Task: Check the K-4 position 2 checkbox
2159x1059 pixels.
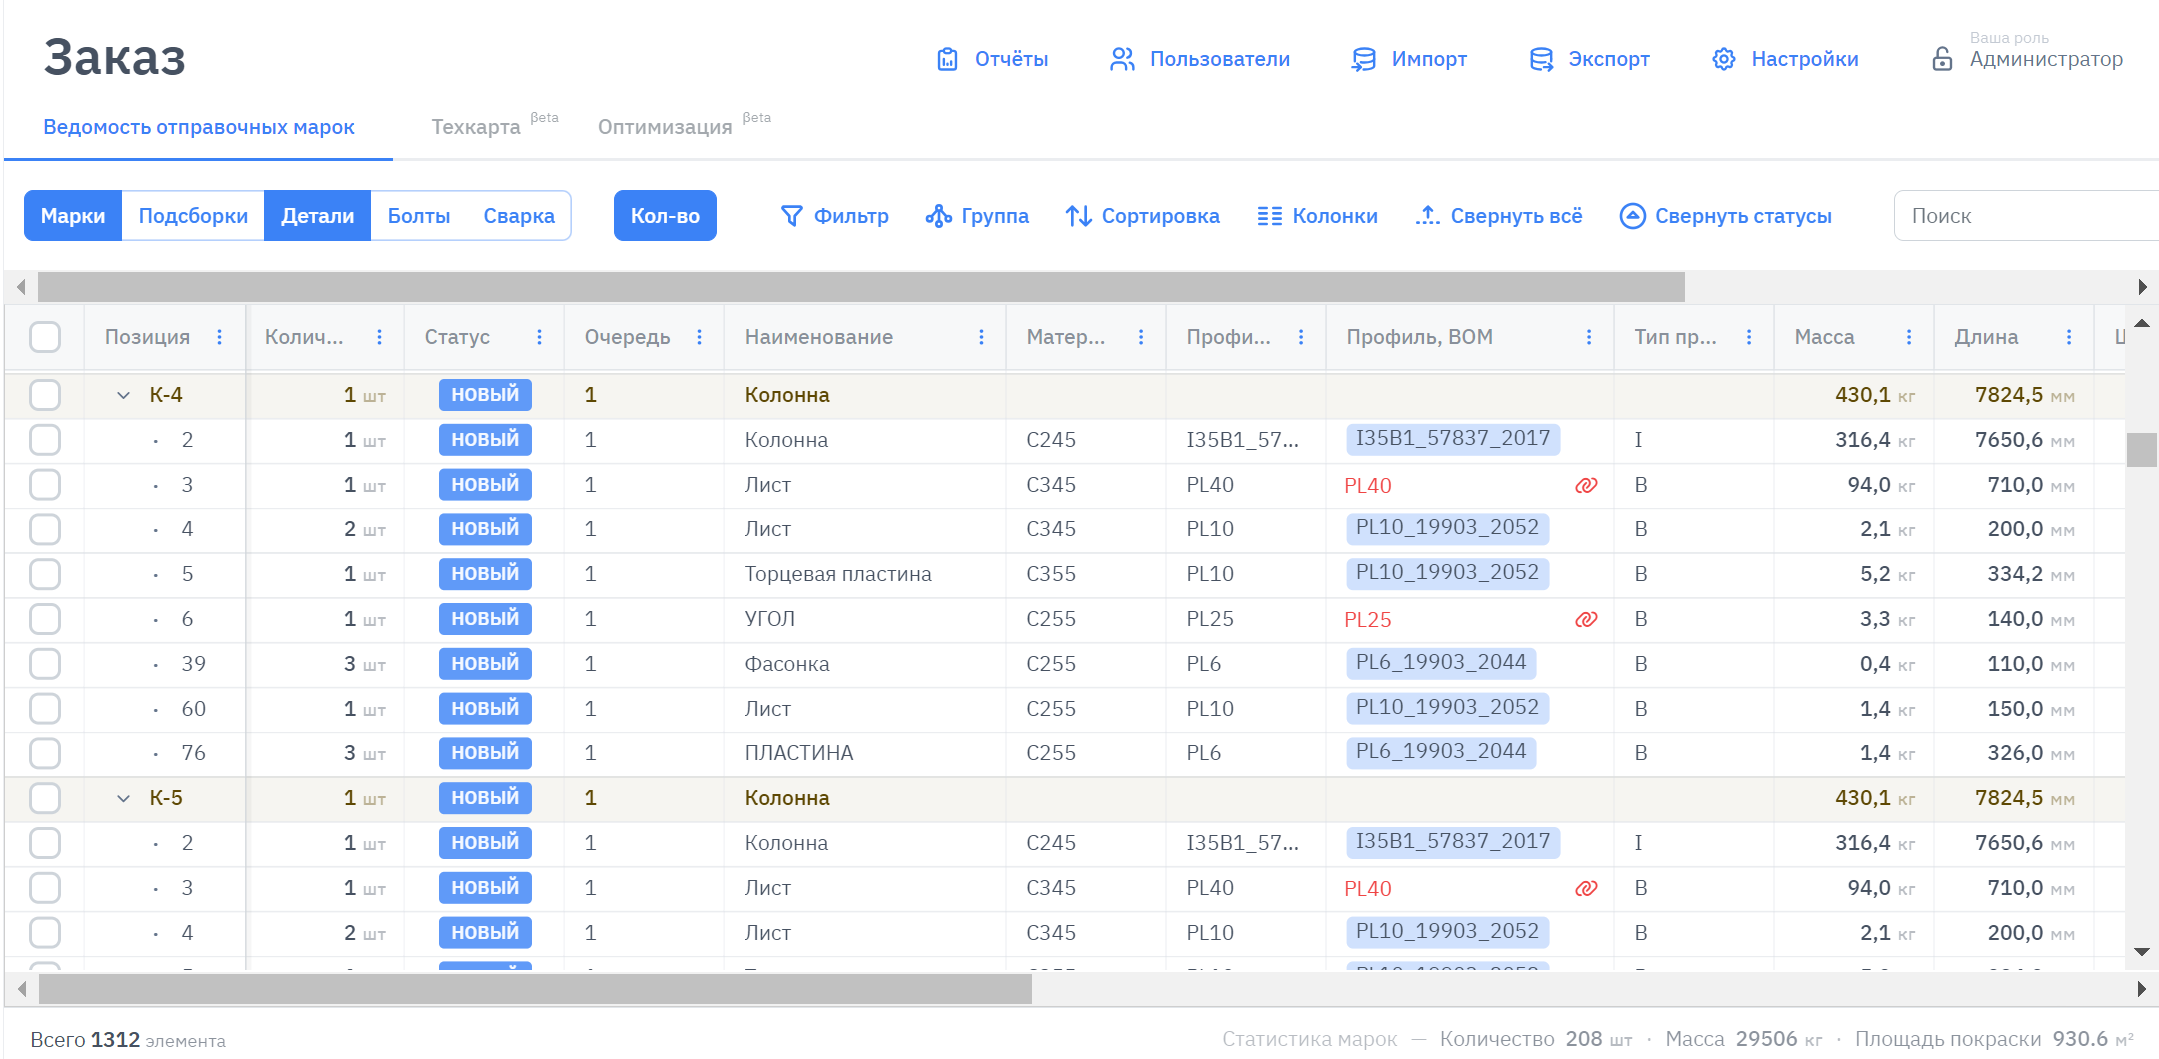Action: pos(45,440)
